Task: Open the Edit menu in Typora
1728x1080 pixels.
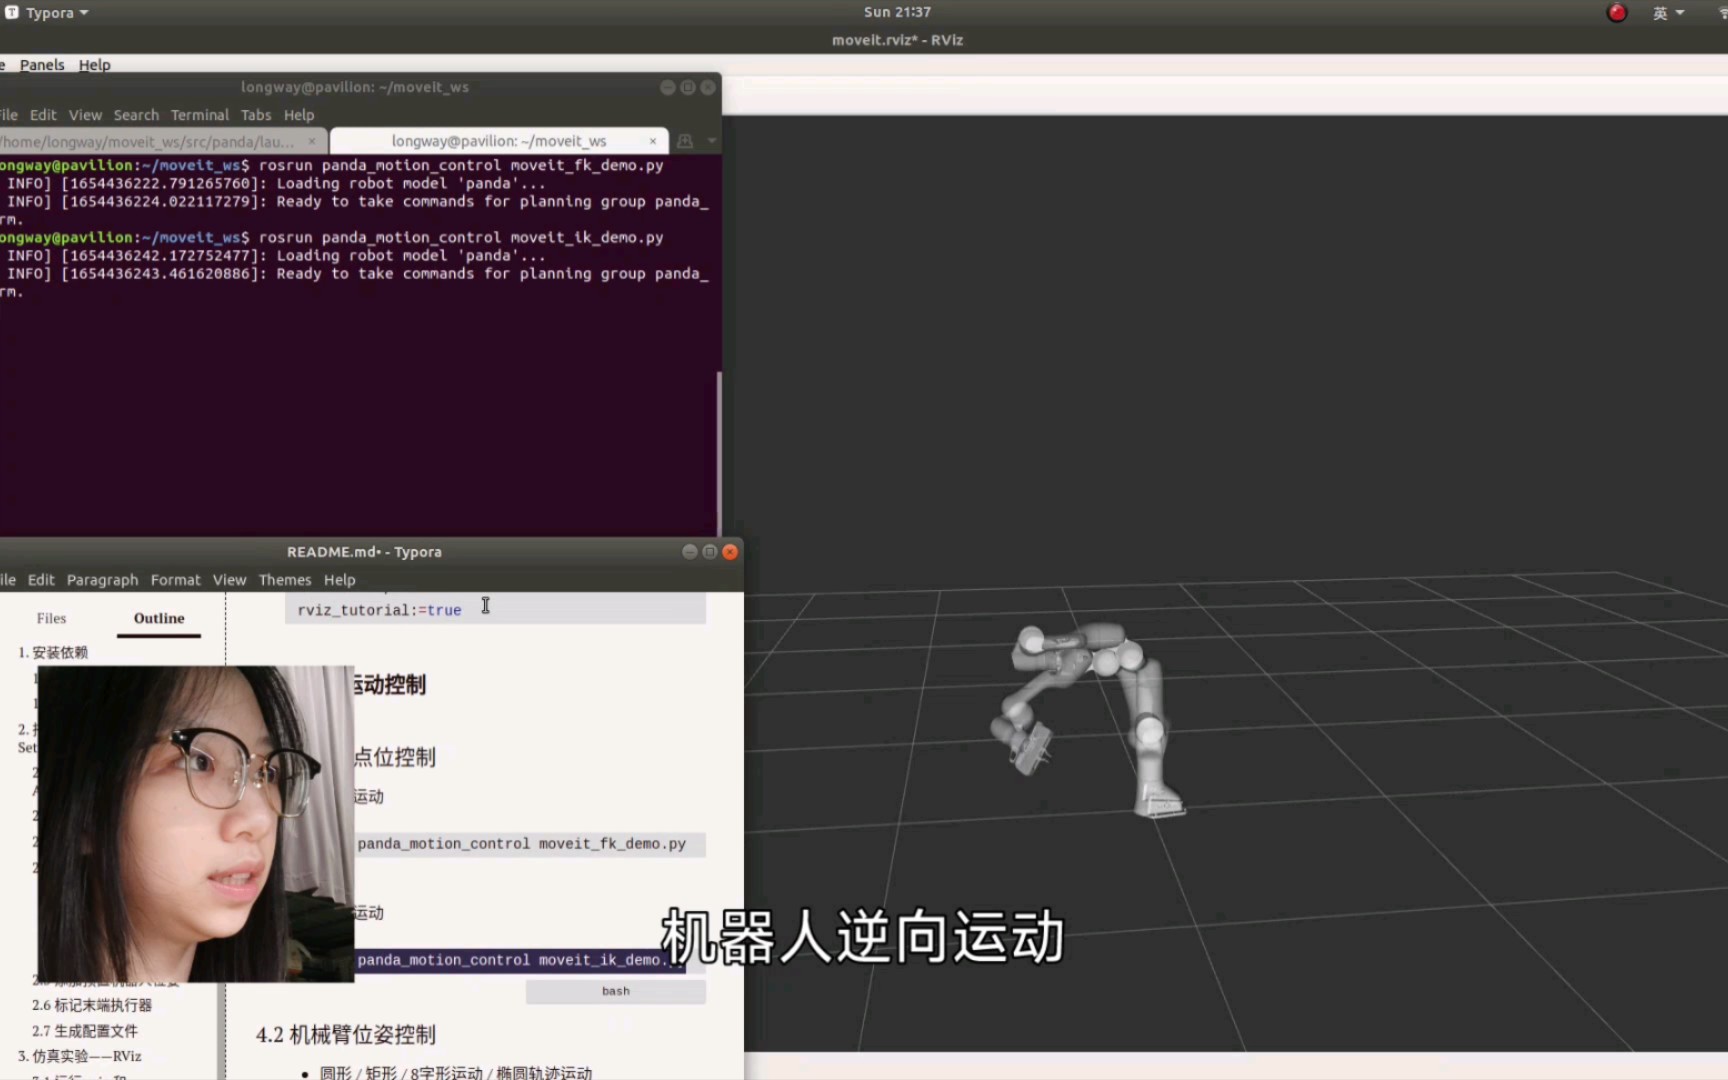Action: (41, 580)
